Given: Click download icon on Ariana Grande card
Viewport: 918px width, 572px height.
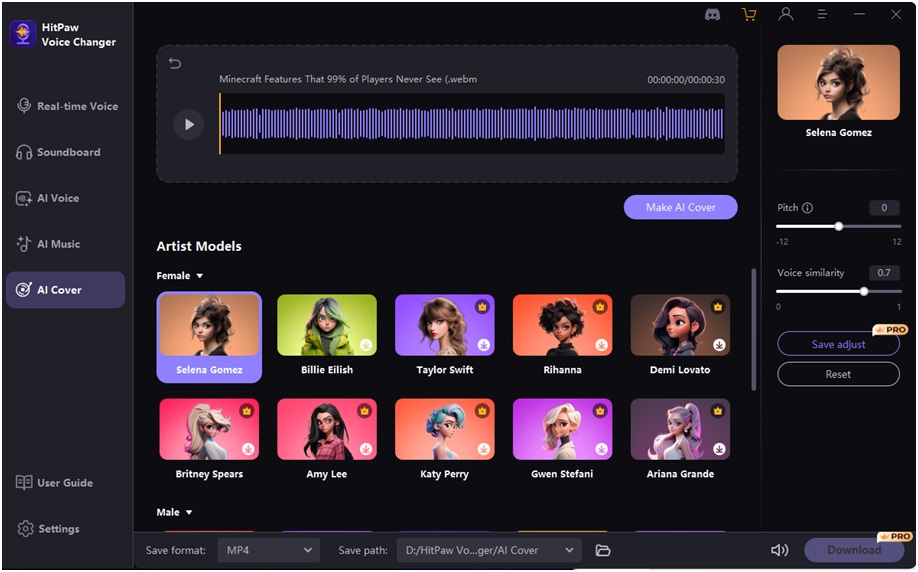Looking at the screenshot, I should click(x=719, y=449).
